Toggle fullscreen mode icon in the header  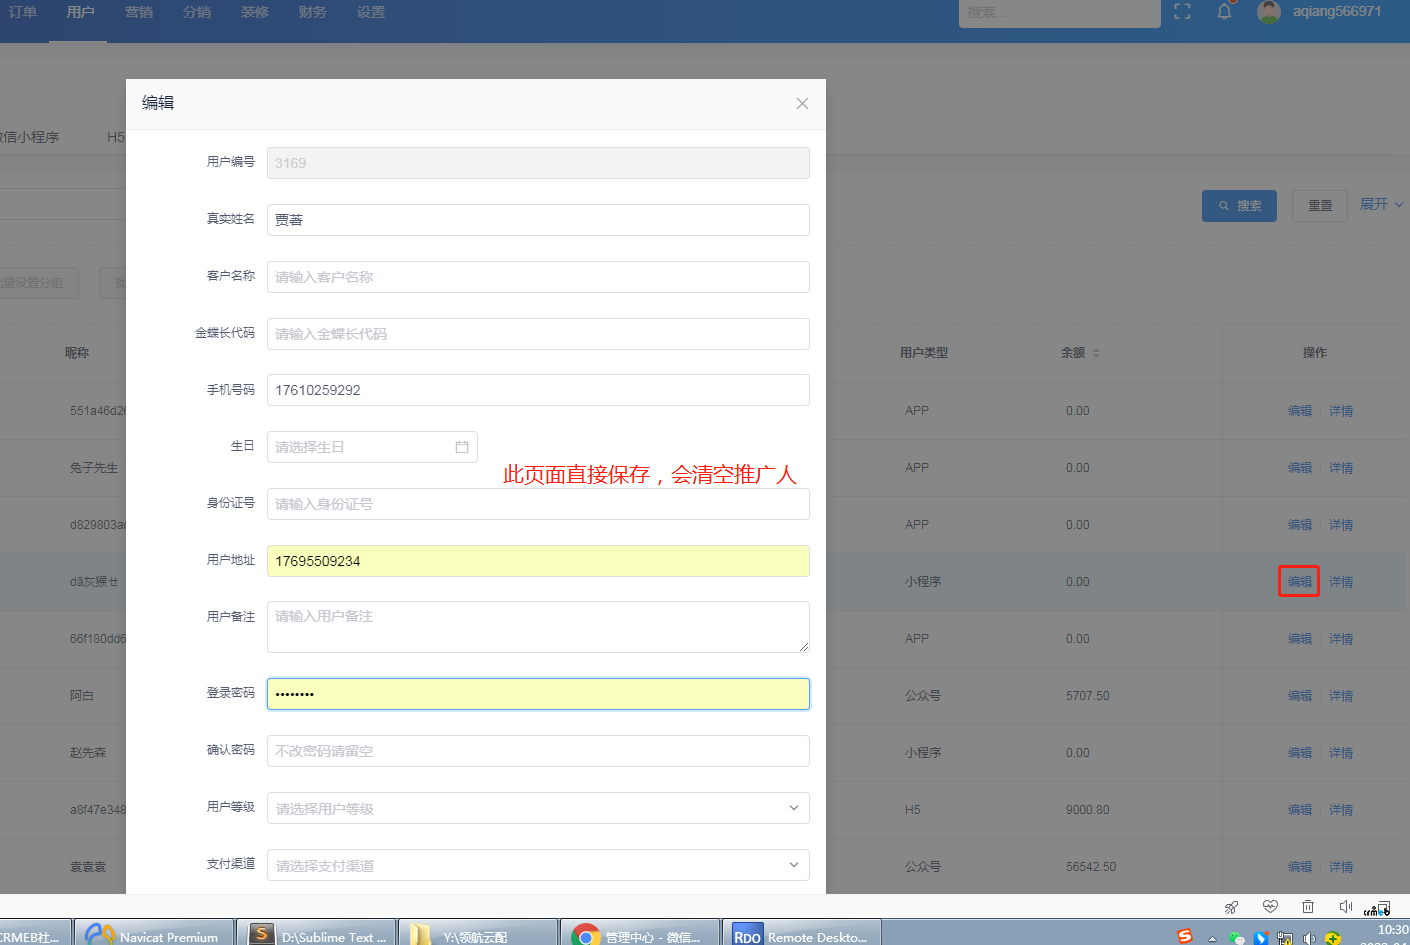[x=1182, y=12]
